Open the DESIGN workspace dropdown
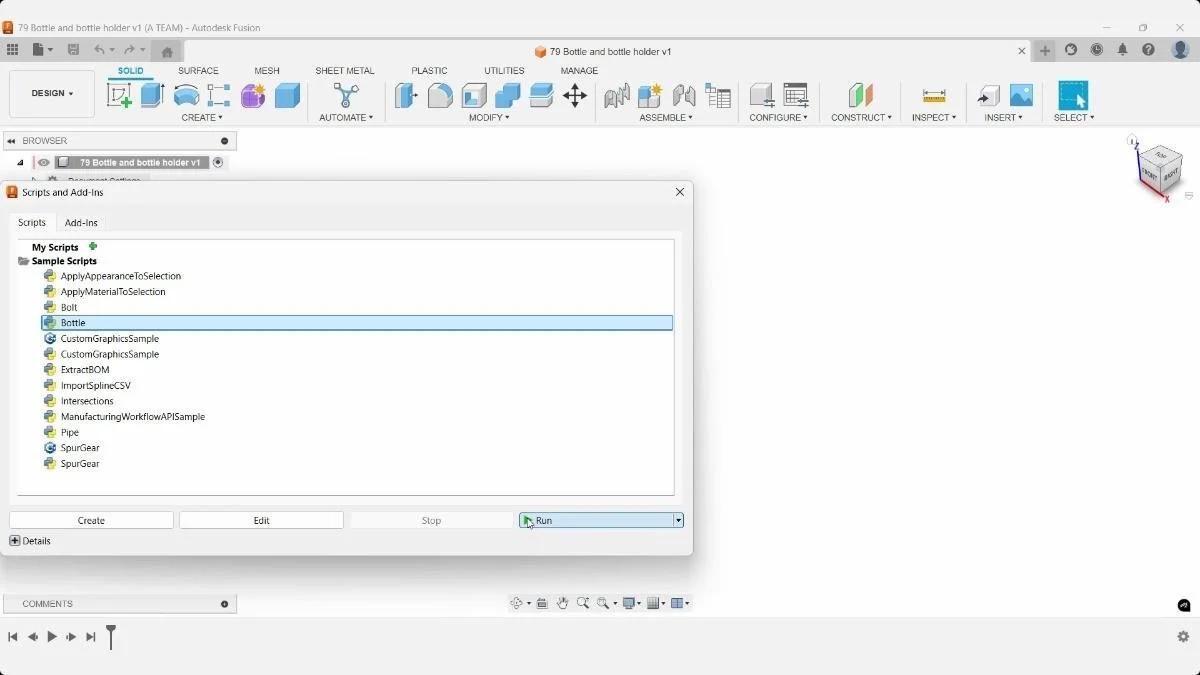The width and height of the screenshot is (1200, 675). (x=52, y=94)
